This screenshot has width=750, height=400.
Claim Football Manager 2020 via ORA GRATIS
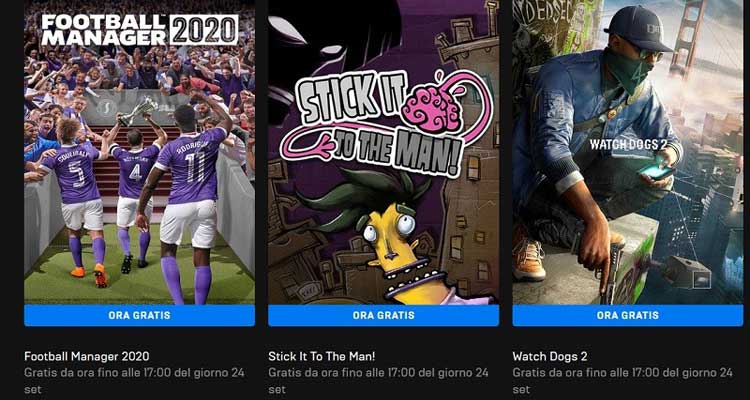pos(139,315)
